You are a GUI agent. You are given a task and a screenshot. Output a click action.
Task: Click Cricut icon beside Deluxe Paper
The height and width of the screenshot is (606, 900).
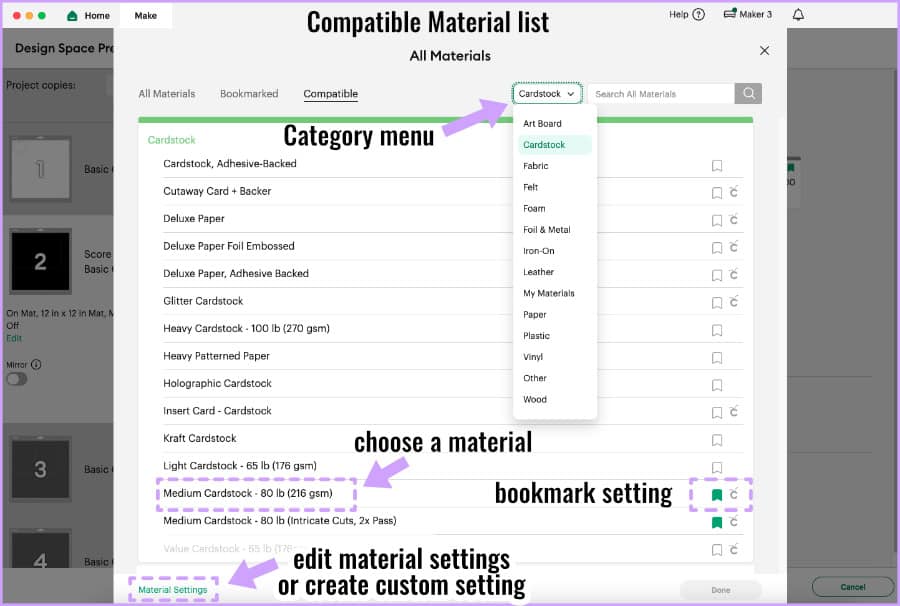(x=734, y=219)
